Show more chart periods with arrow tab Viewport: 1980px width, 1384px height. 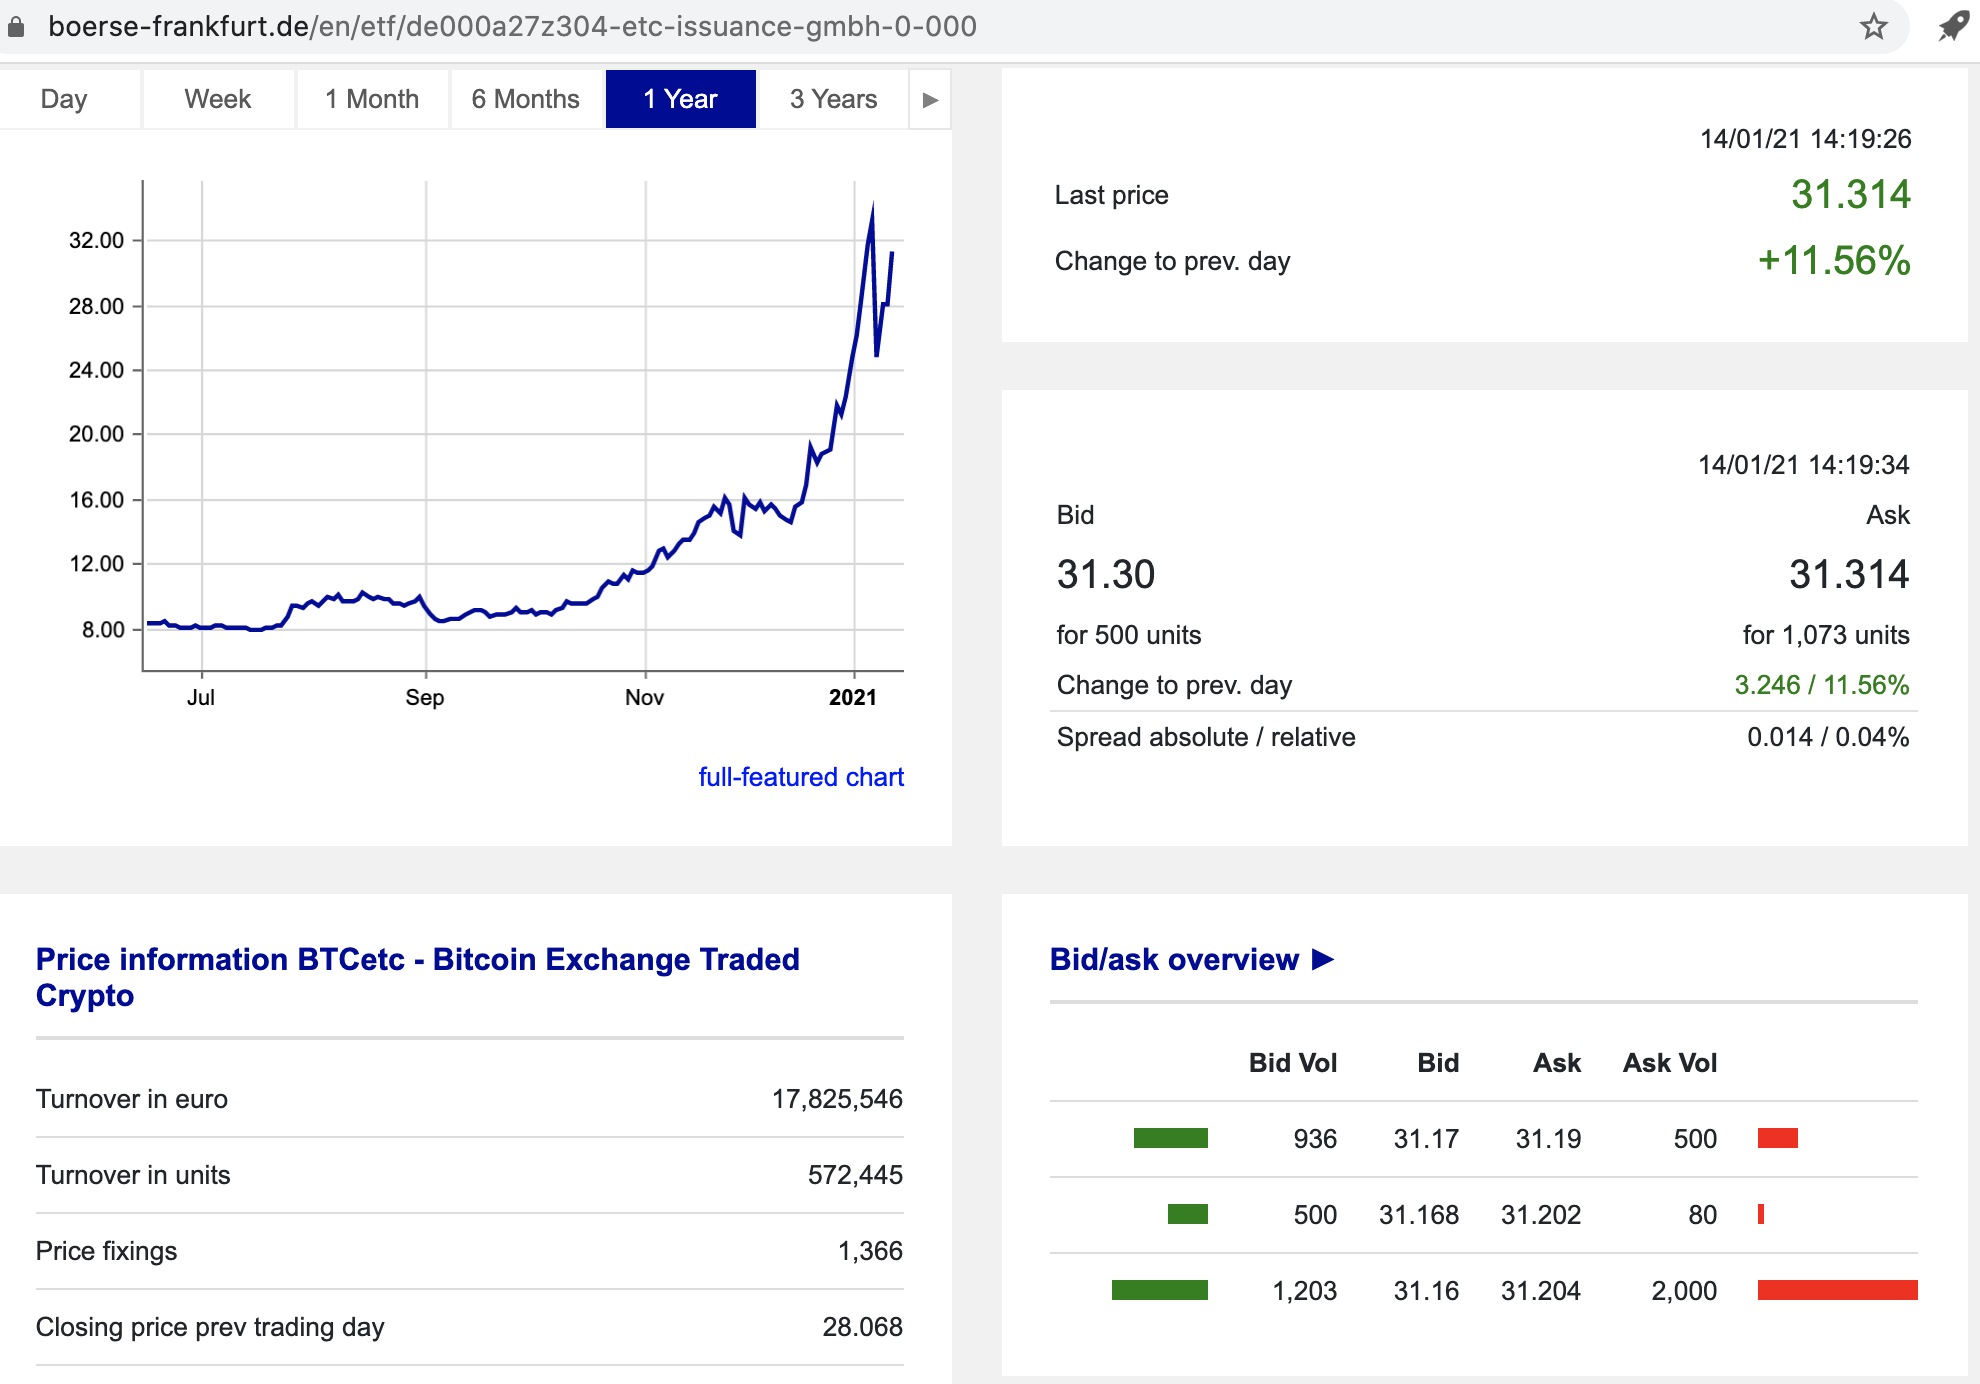click(930, 99)
